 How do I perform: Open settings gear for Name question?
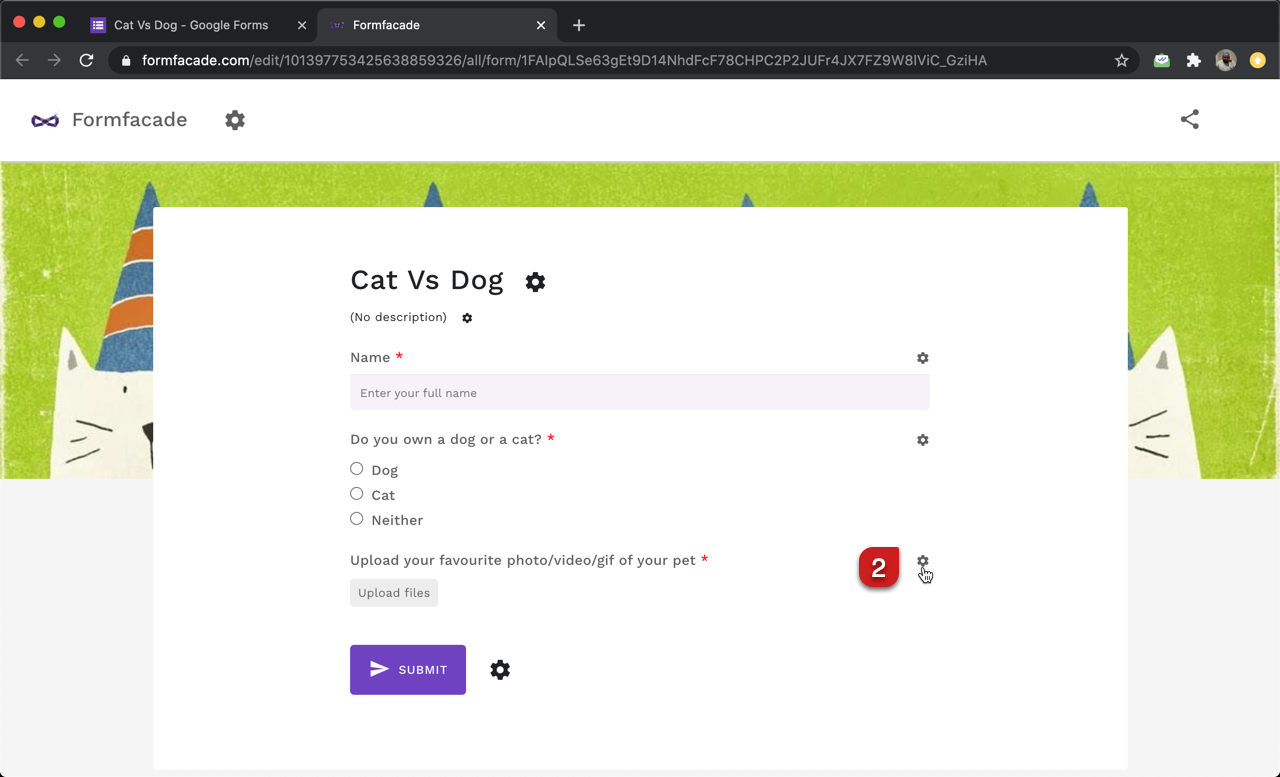click(922, 358)
